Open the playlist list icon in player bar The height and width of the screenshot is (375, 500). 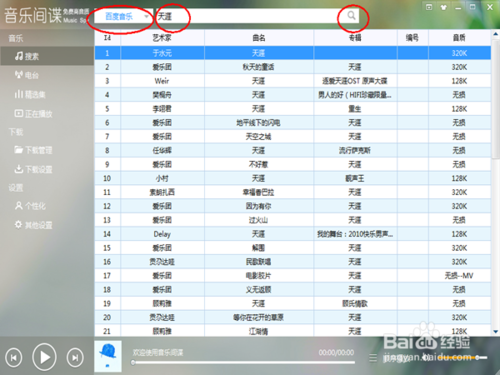click(373, 358)
